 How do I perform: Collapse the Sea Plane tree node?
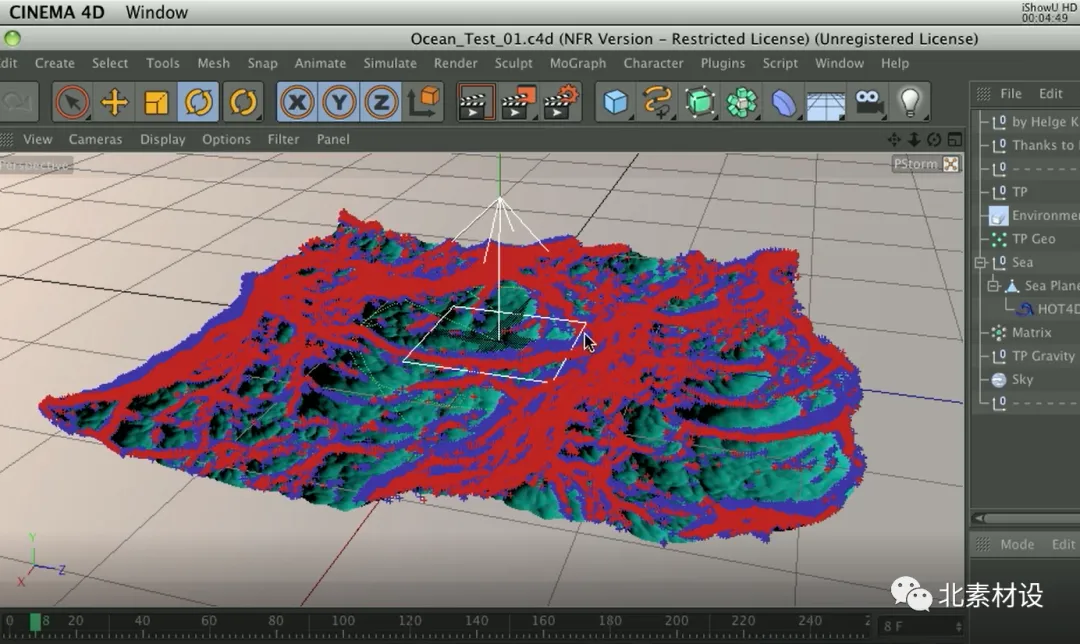click(x=993, y=286)
